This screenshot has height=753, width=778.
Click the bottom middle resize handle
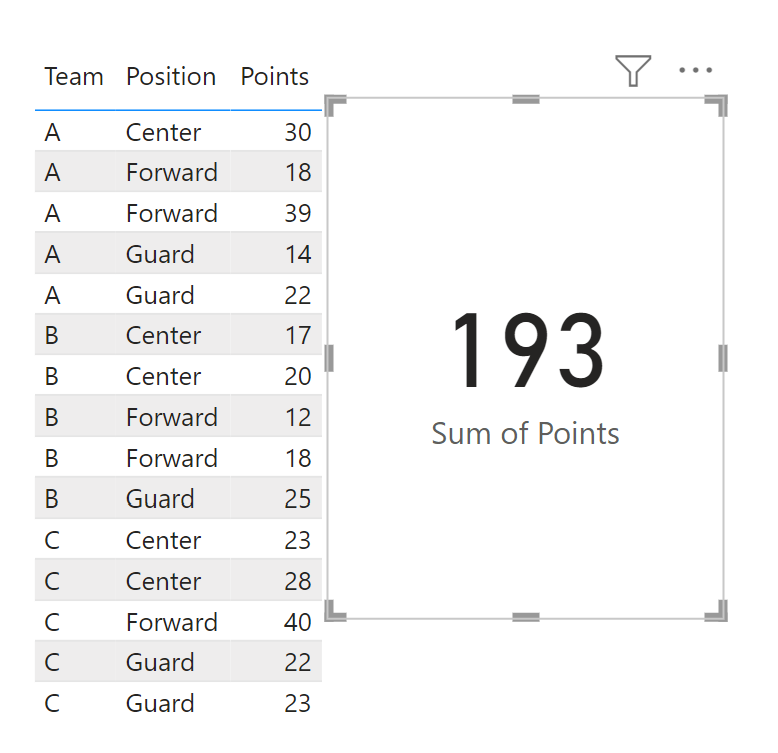pyautogui.click(x=526, y=617)
